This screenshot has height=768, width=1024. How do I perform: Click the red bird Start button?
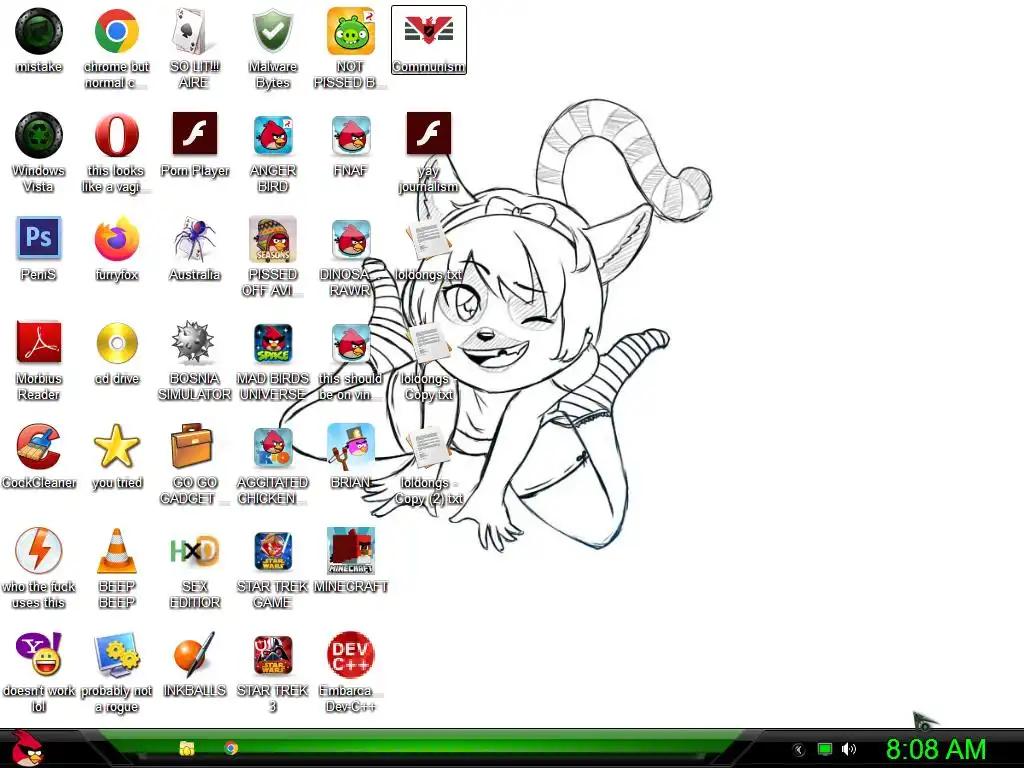27,748
